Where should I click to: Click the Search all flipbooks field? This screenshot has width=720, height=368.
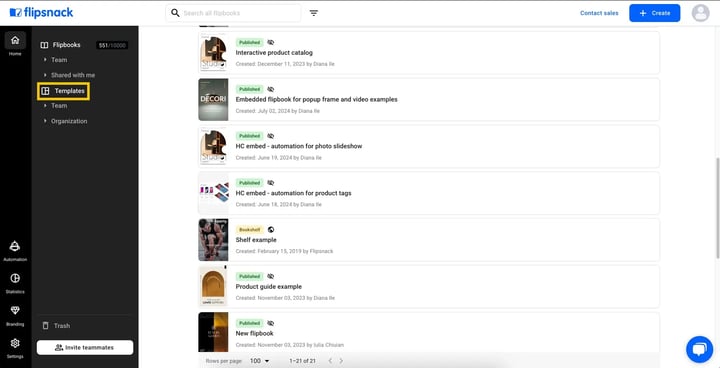233,13
